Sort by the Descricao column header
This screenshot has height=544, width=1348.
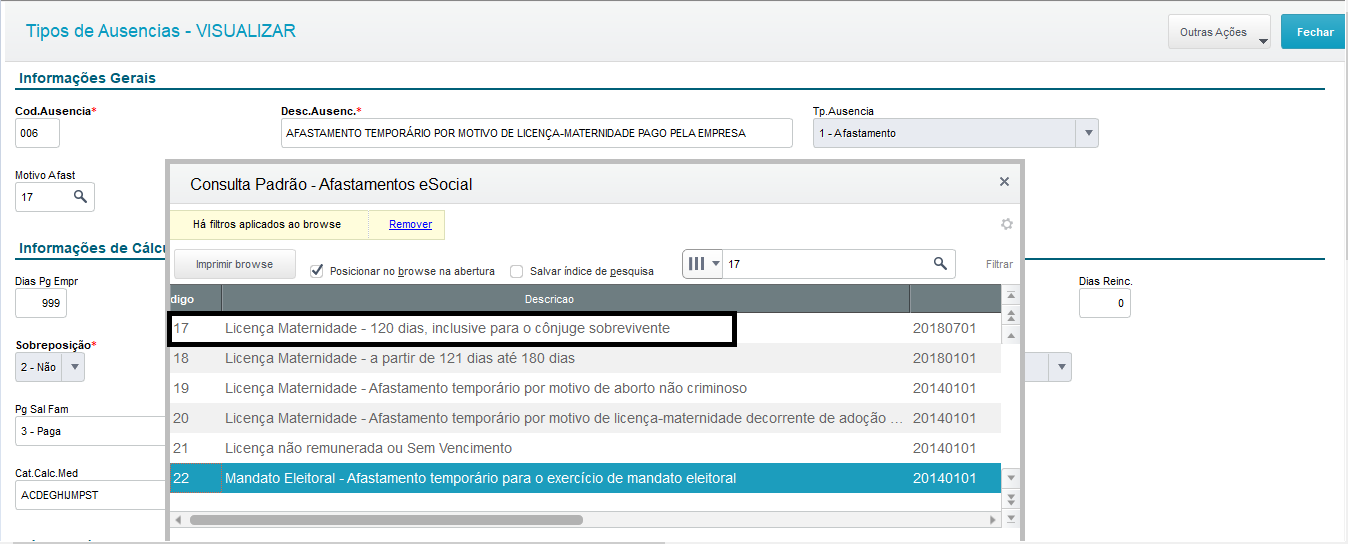tap(565, 299)
